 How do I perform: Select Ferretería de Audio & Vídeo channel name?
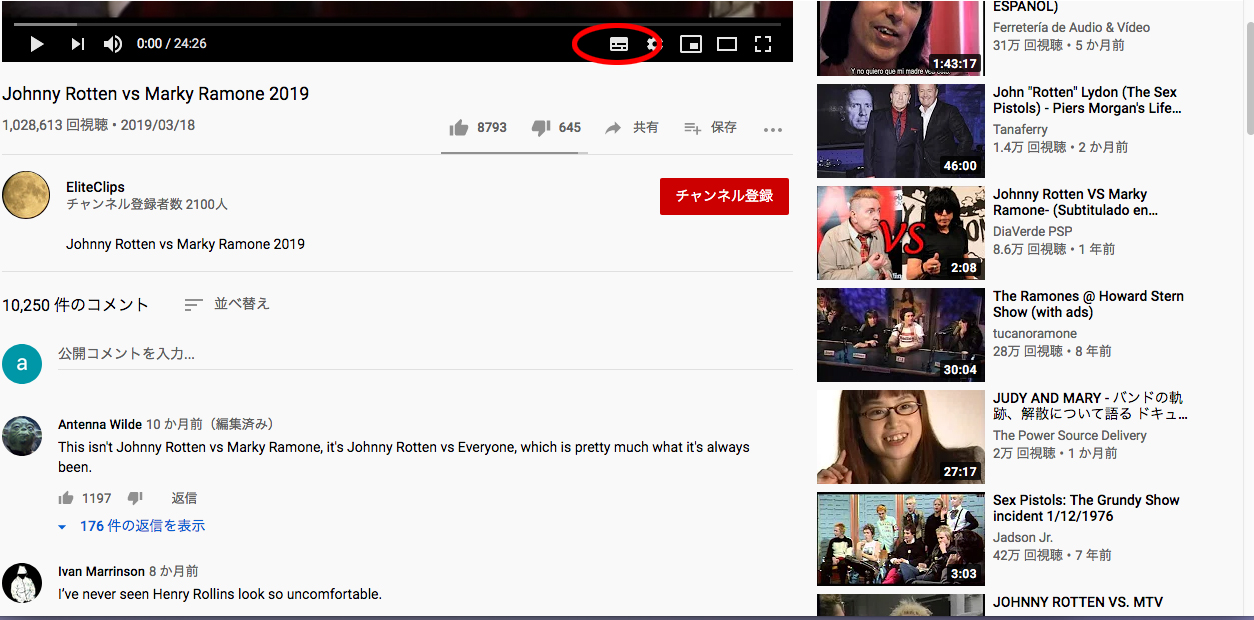point(1072,27)
